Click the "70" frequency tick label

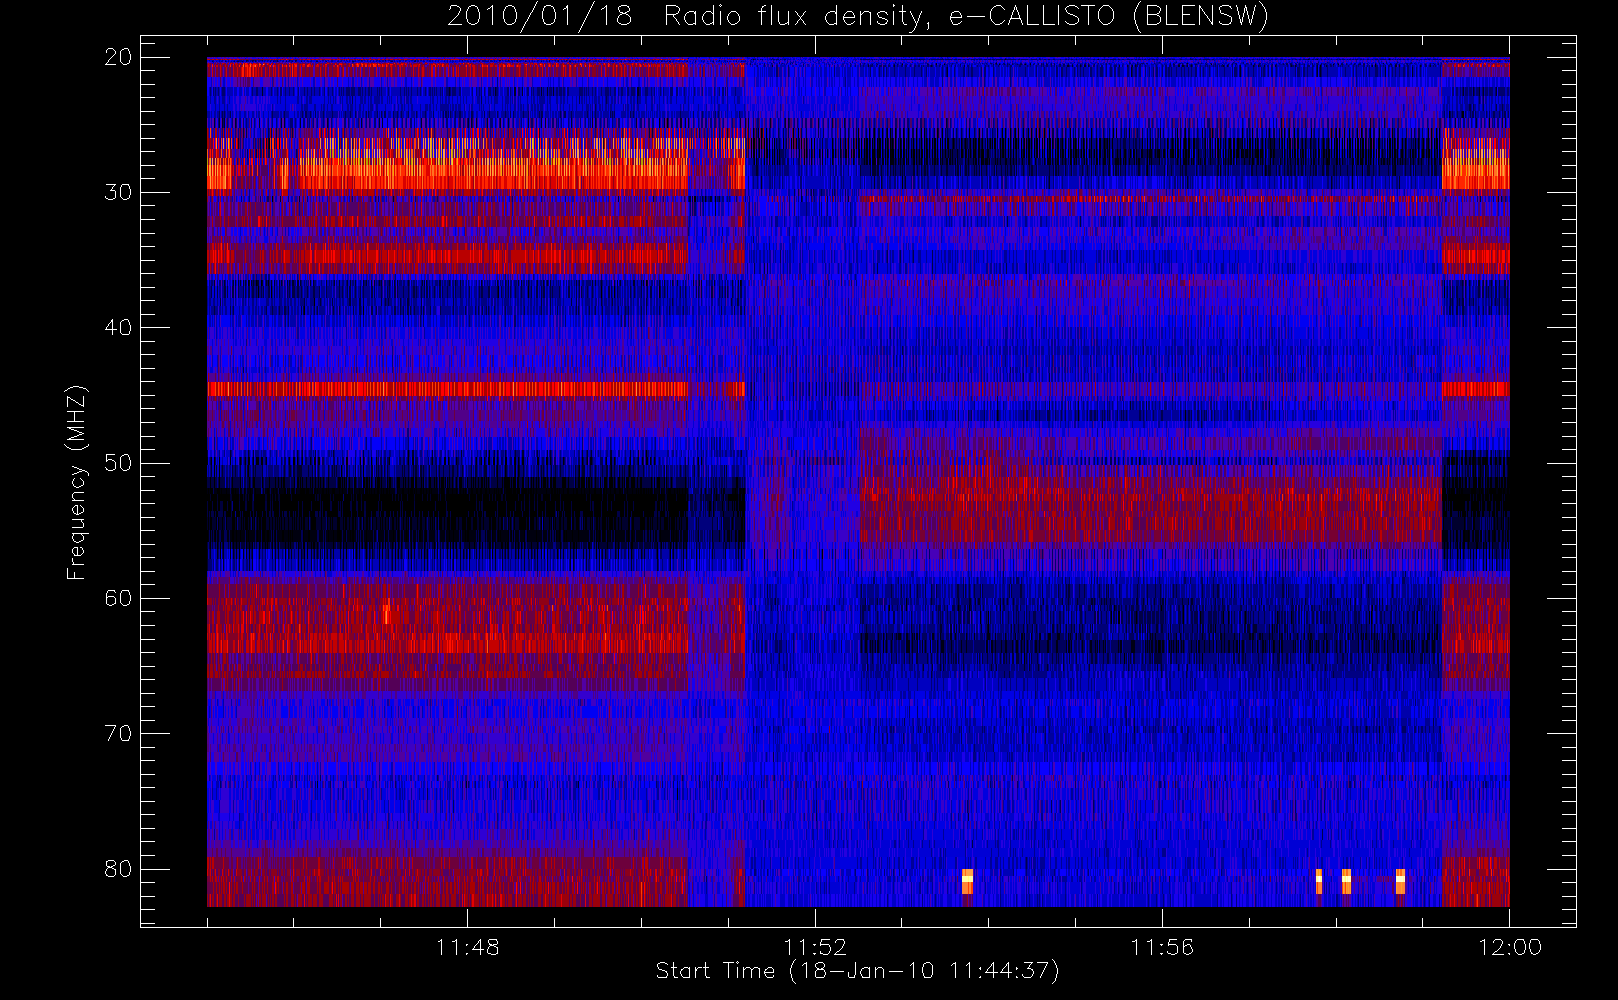point(118,733)
